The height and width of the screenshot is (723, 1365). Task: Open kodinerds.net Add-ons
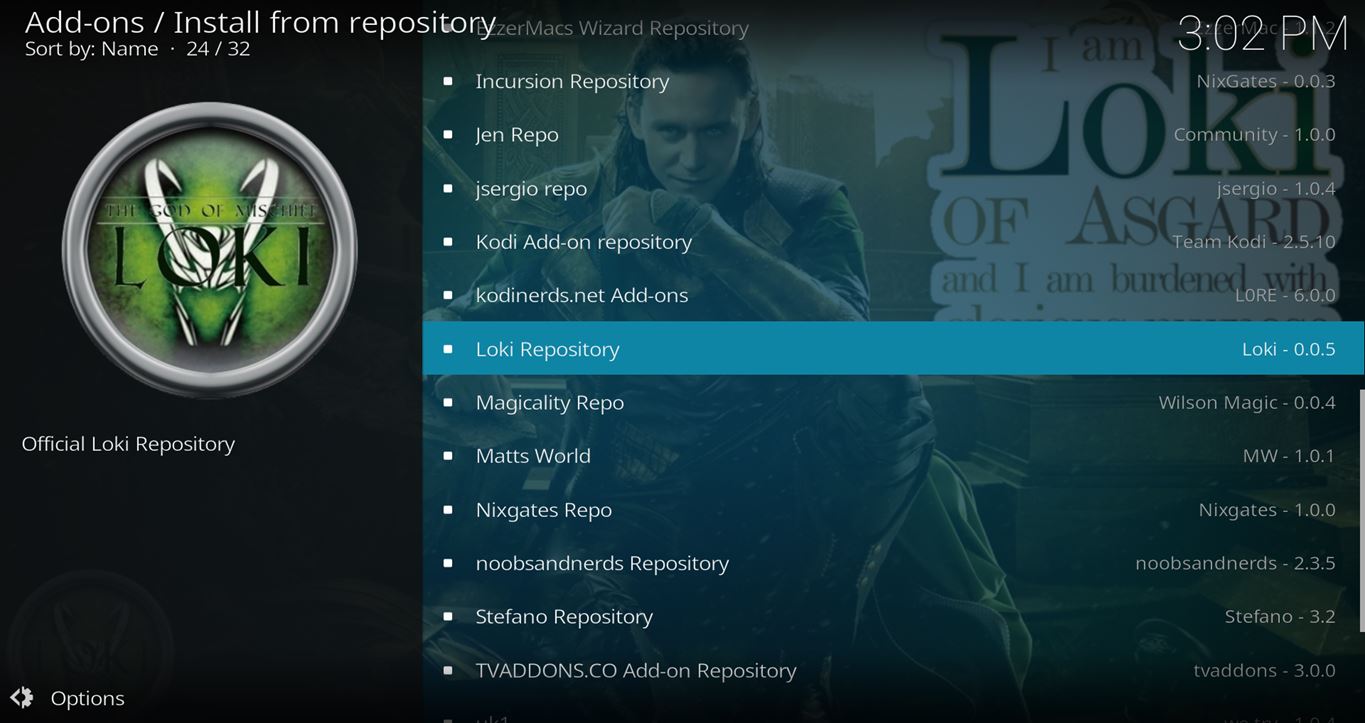click(582, 295)
